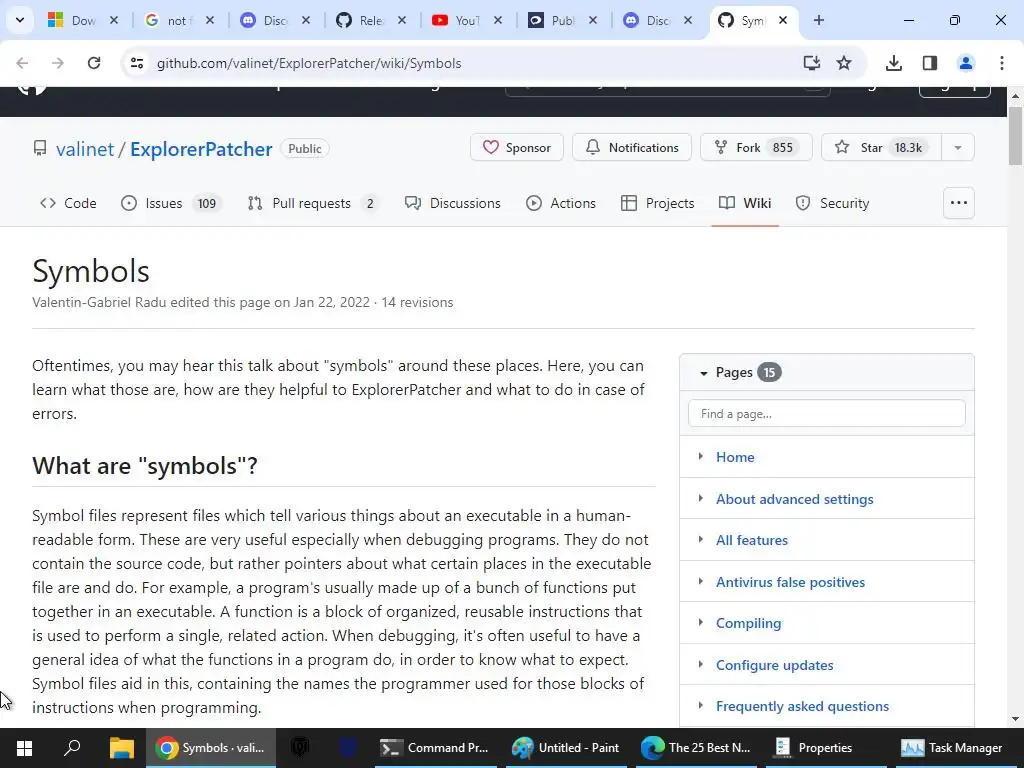Switch to Edge 'The 25 Best' window
This screenshot has height=768, width=1024.
click(x=696, y=748)
